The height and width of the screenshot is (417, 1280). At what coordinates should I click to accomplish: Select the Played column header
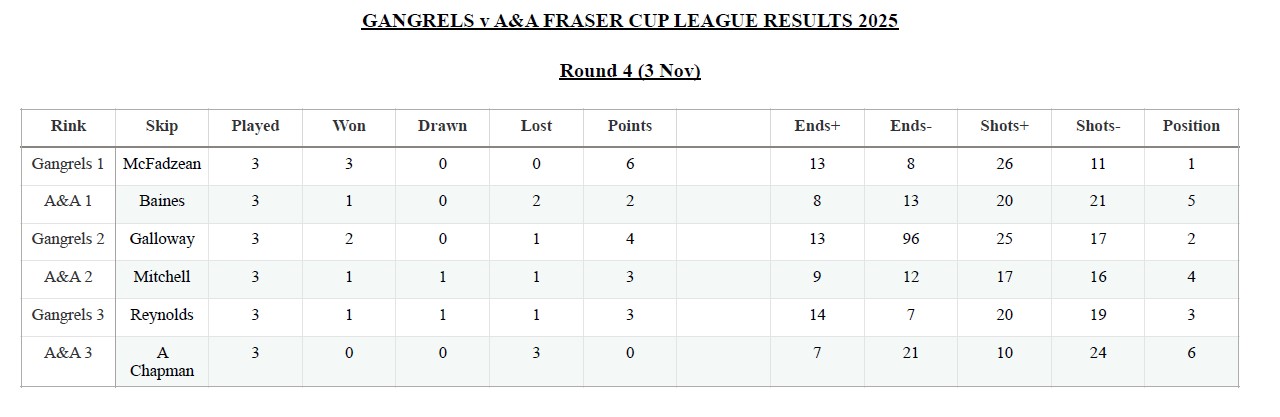tap(255, 126)
